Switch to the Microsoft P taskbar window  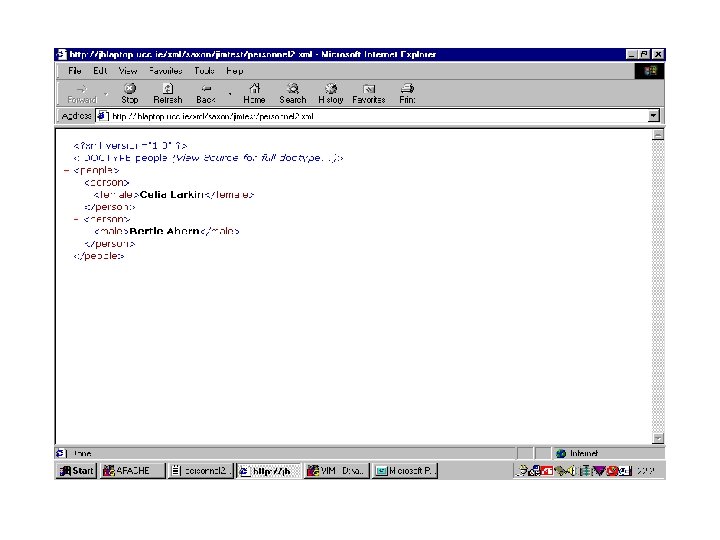tap(405, 471)
